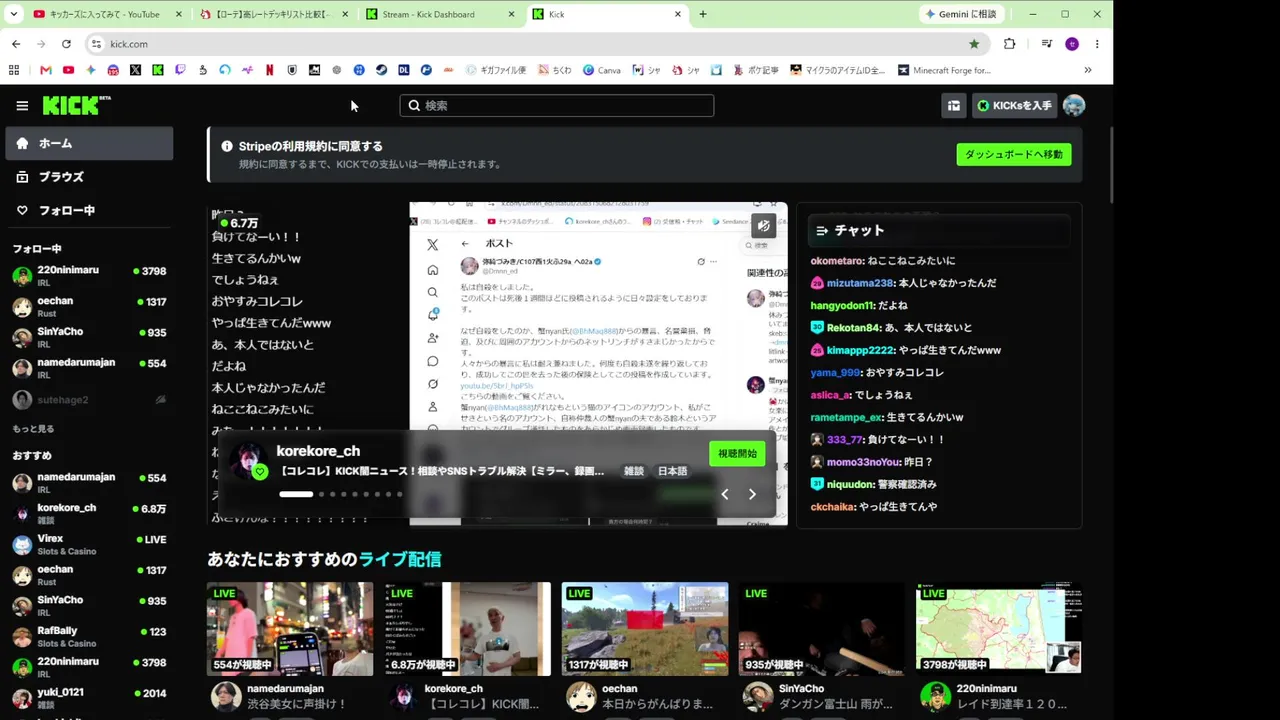
Task: Focus the 検索 search field
Action: click(557, 106)
